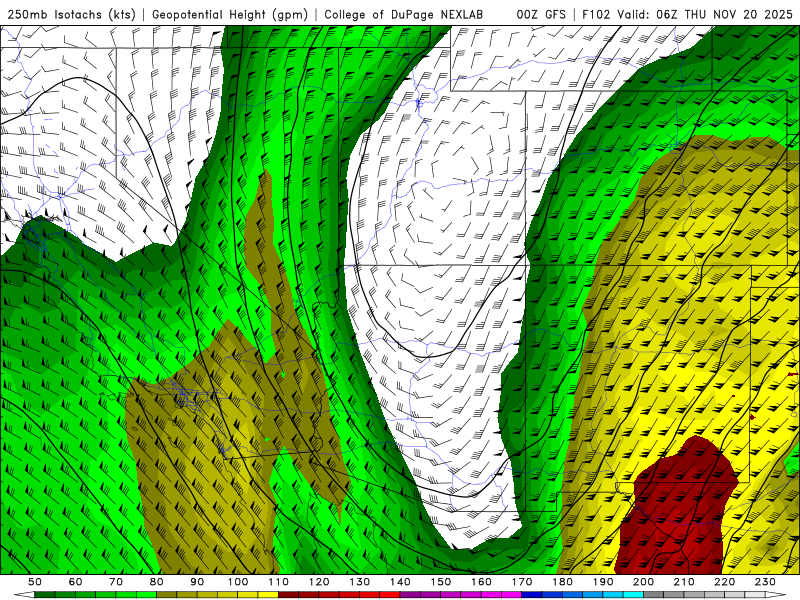Select the 200 value on the legend
This screenshot has width=800, height=600.
pos(643,582)
